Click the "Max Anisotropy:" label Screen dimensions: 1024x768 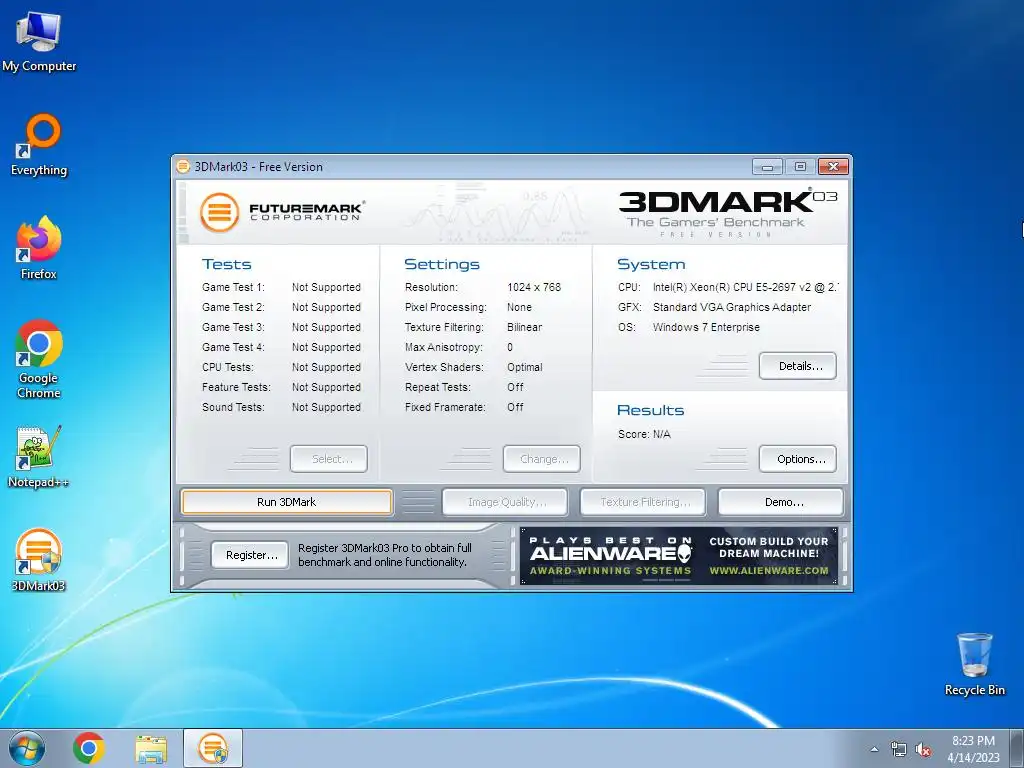(x=443, y=347)
